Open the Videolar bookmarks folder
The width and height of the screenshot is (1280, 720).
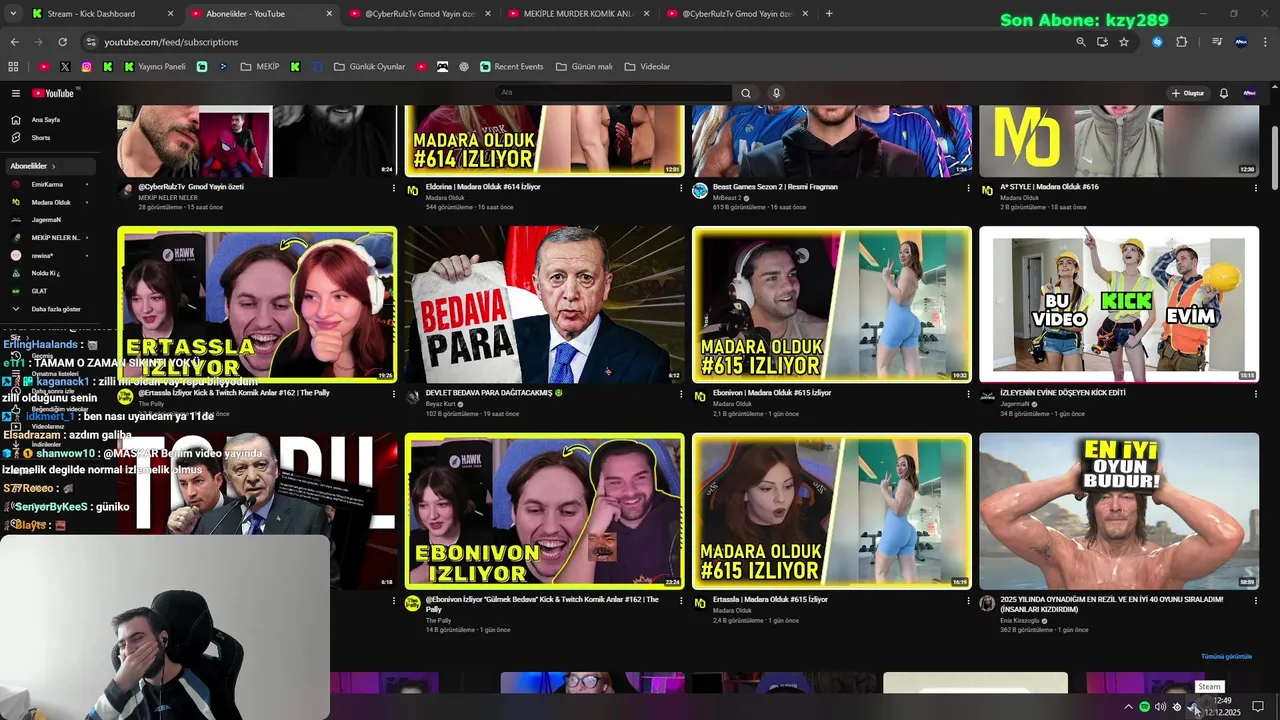coord(647,67)
